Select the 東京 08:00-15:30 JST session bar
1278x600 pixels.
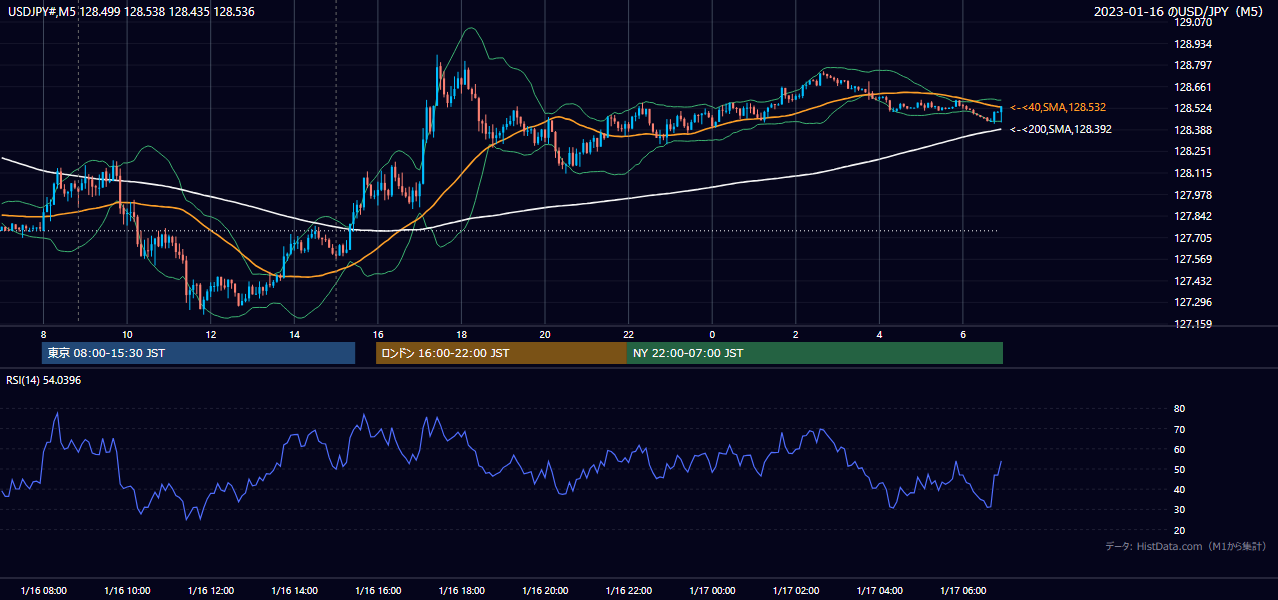pyautogui.click(x=198, y=353)
